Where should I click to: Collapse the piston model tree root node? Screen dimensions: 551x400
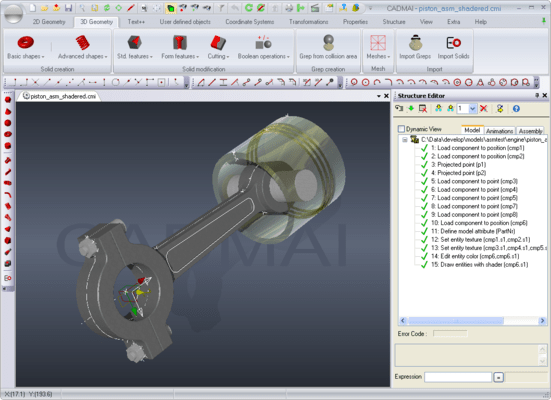[404, 140]
